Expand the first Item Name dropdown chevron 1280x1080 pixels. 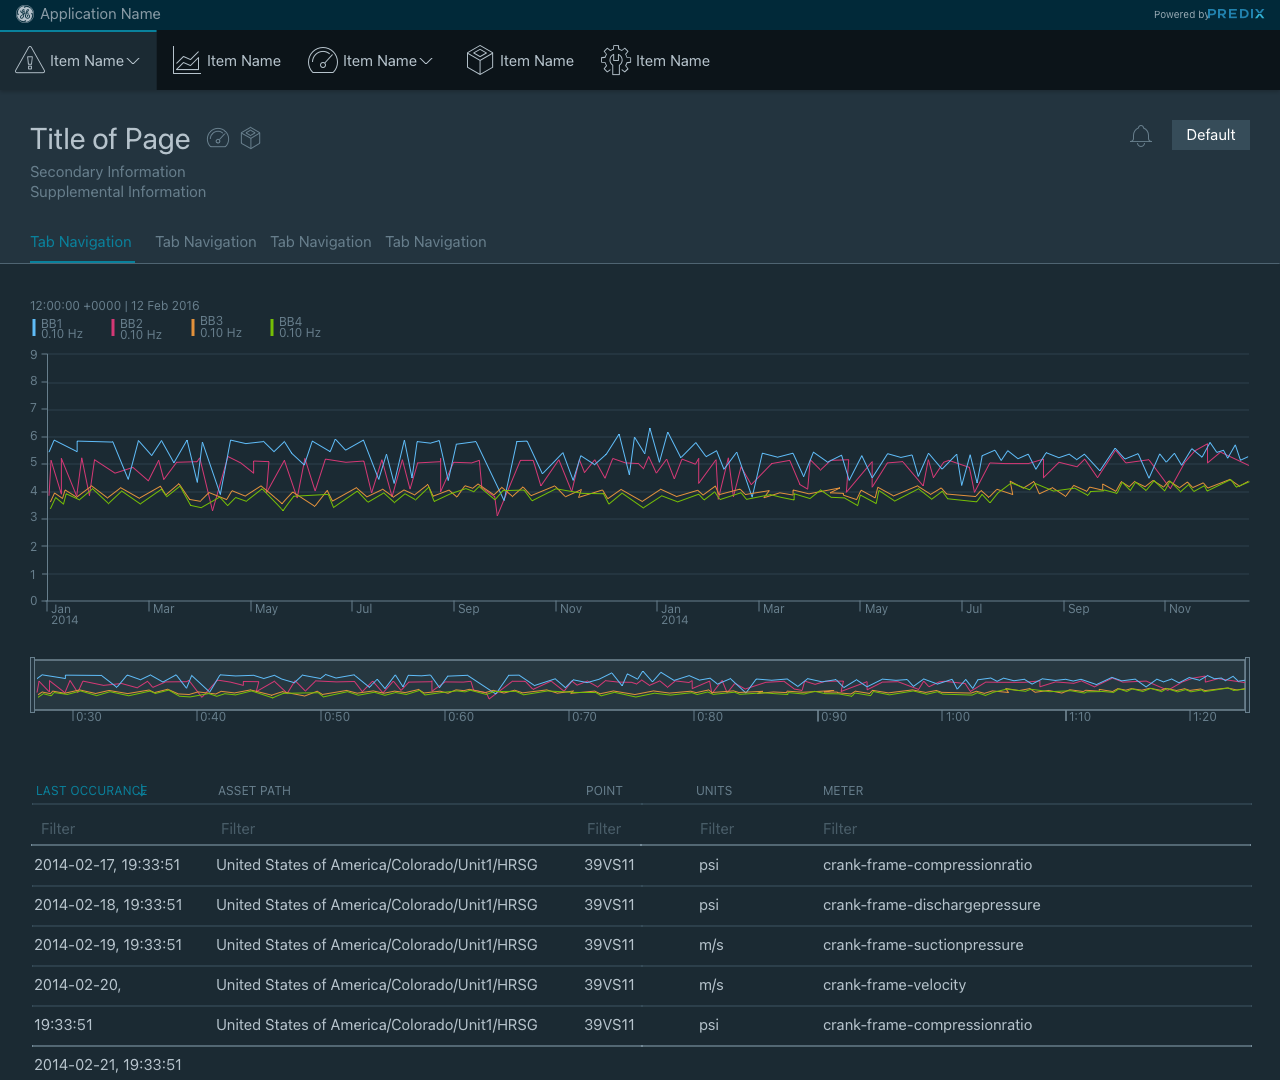click(133, 61)
